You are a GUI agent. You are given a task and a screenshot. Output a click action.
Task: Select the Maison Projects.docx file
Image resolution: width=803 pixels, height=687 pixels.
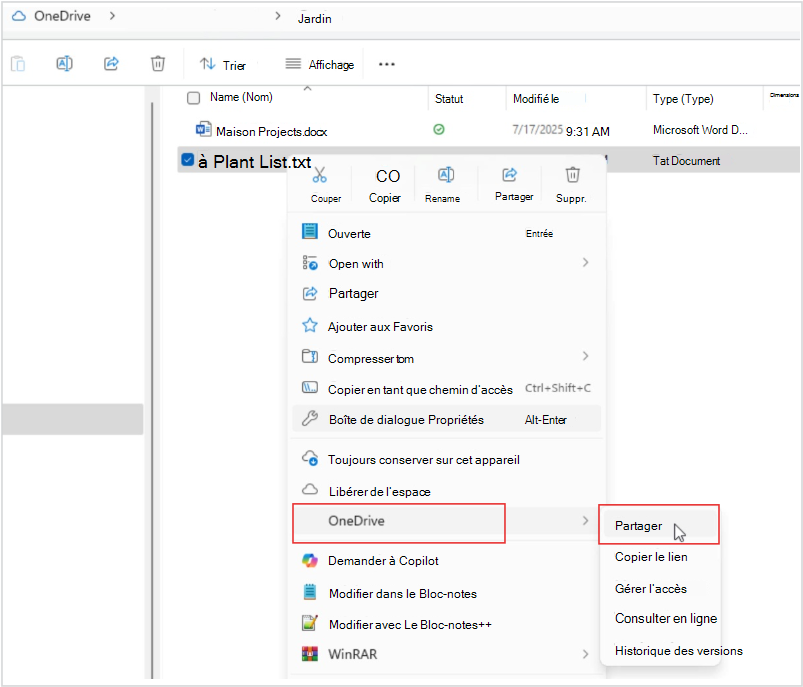coord(271,132)
